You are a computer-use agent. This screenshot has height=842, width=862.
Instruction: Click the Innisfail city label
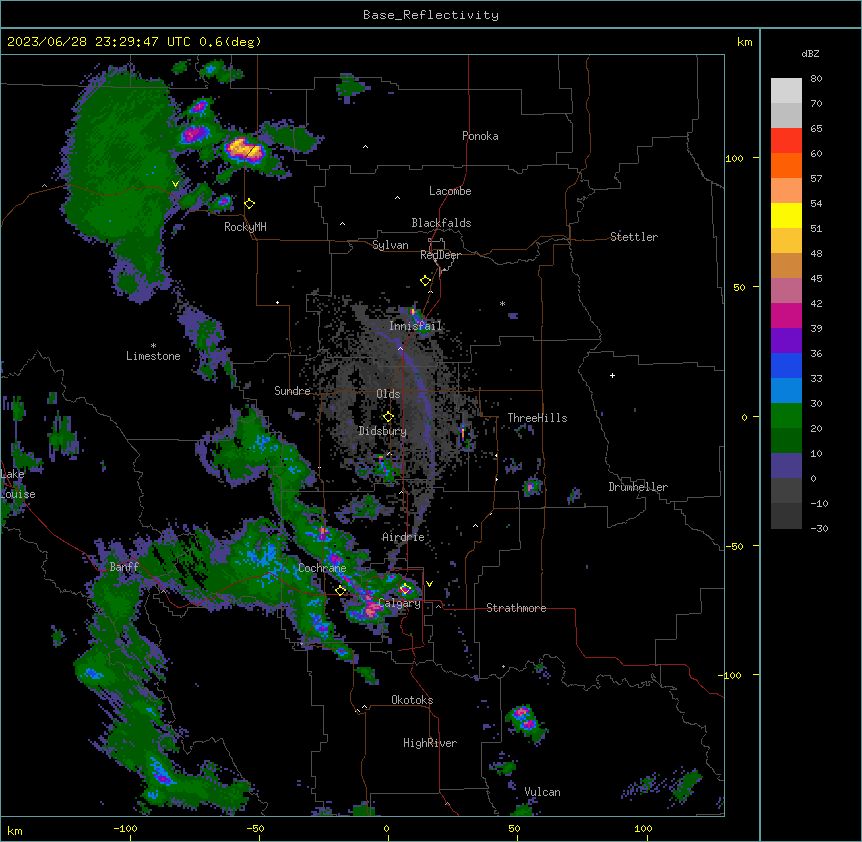[415, 326]
